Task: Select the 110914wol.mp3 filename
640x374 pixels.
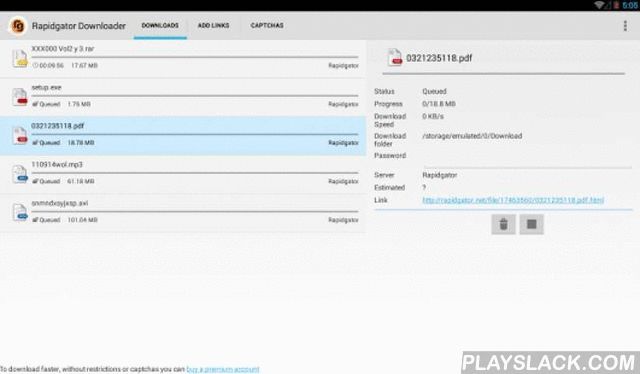Action: coord(57,165)
